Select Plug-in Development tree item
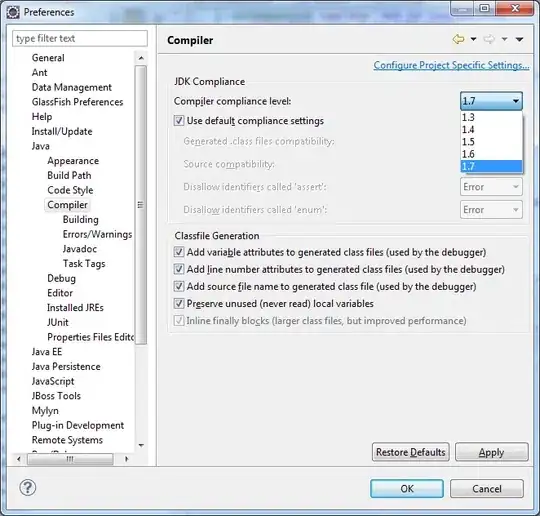Screen dimensions: 540x516 coord(77,425)
